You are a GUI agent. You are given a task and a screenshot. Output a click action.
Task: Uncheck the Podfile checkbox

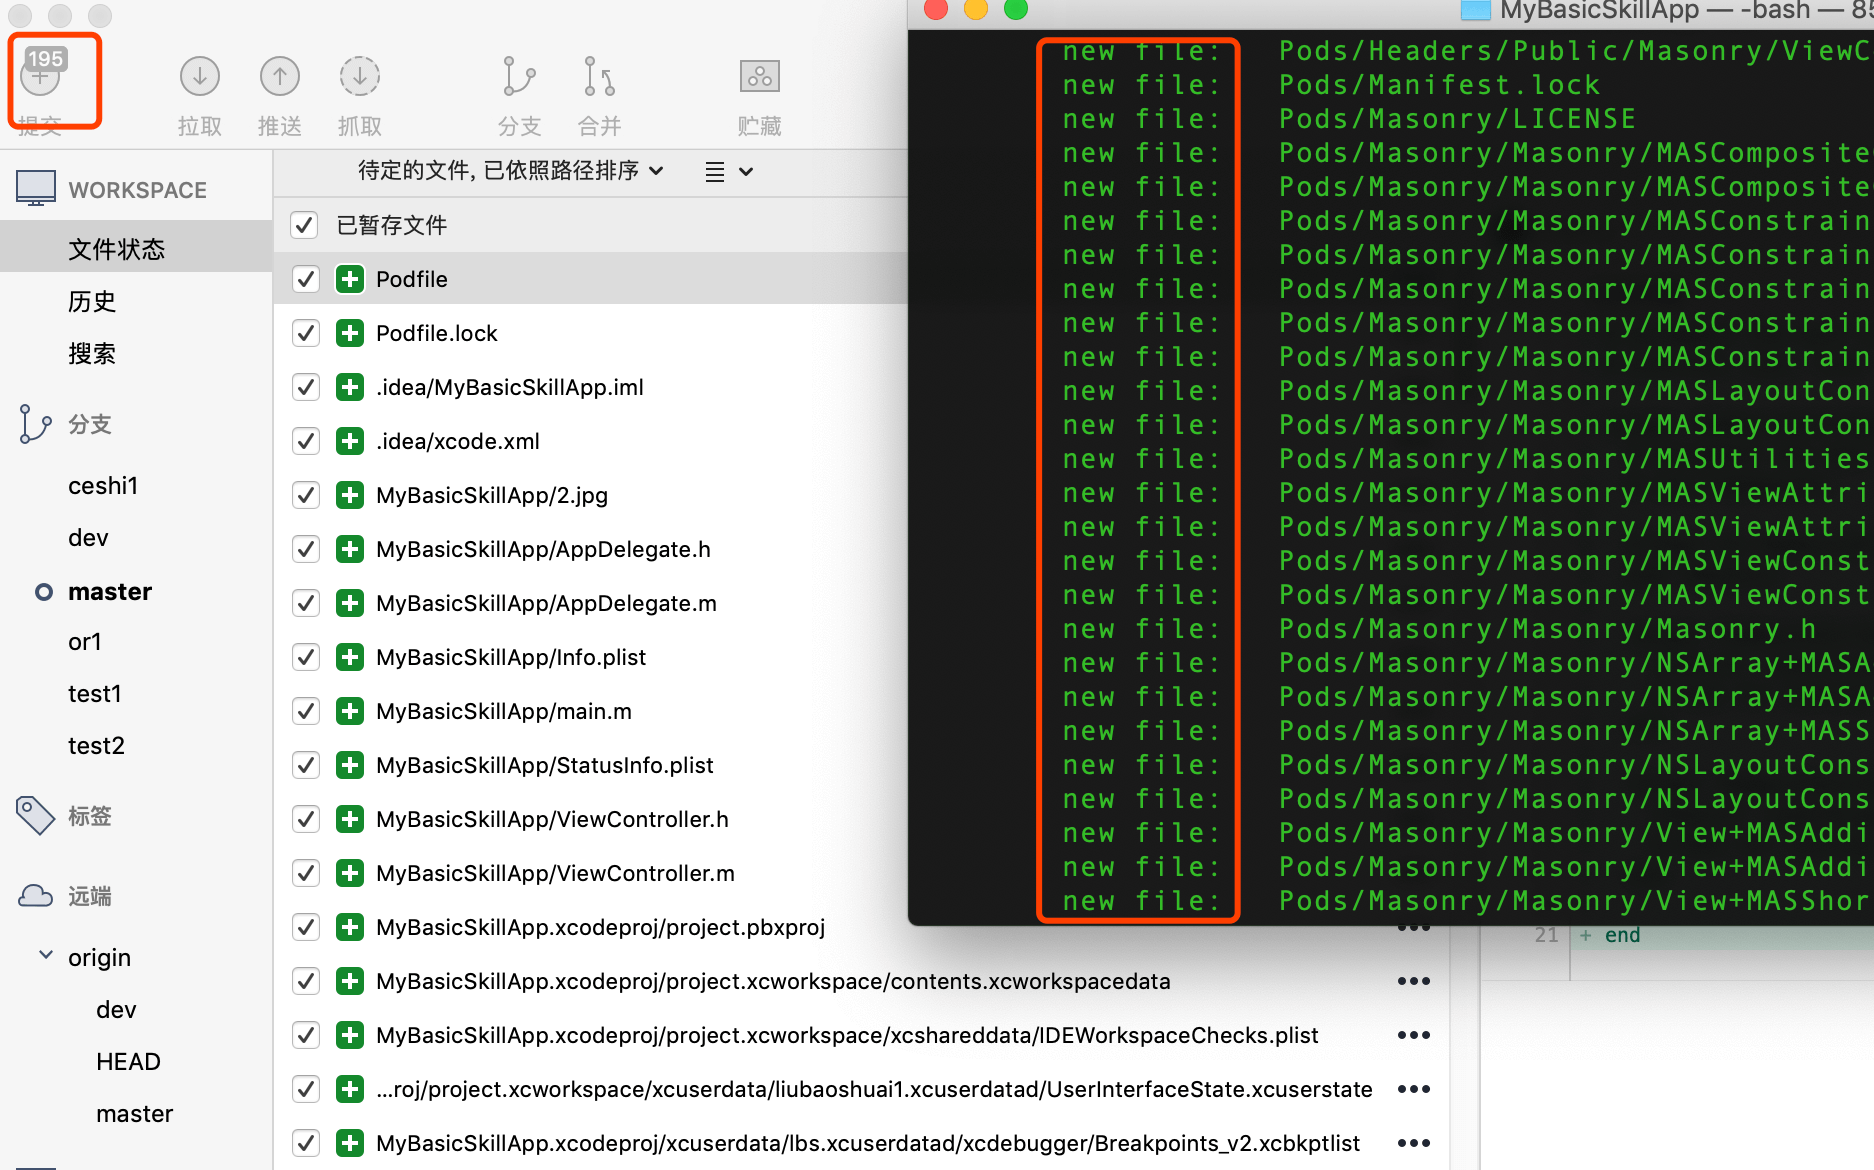pyautogui.click(x=305, y=279)
